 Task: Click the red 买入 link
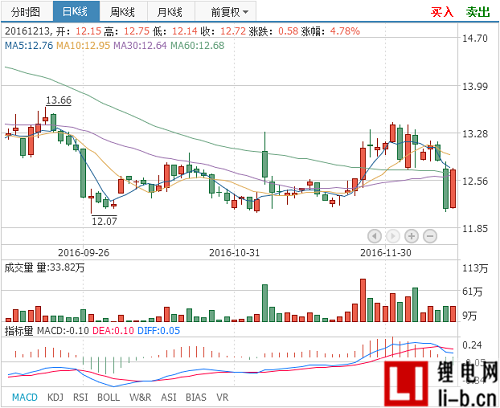(442, 12)
